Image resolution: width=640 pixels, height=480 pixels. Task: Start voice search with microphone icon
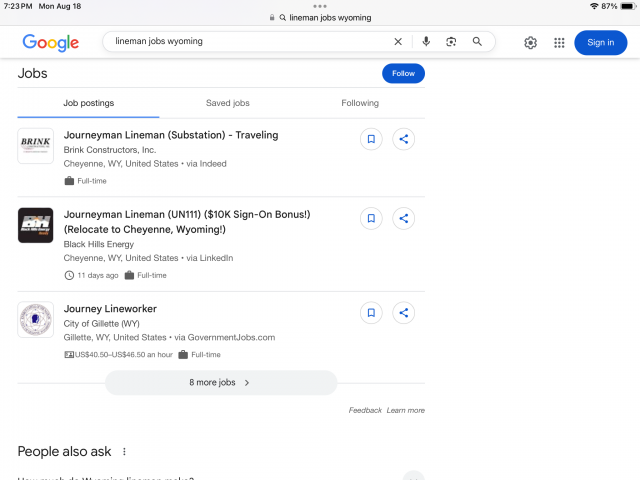[x=426, y=42]
